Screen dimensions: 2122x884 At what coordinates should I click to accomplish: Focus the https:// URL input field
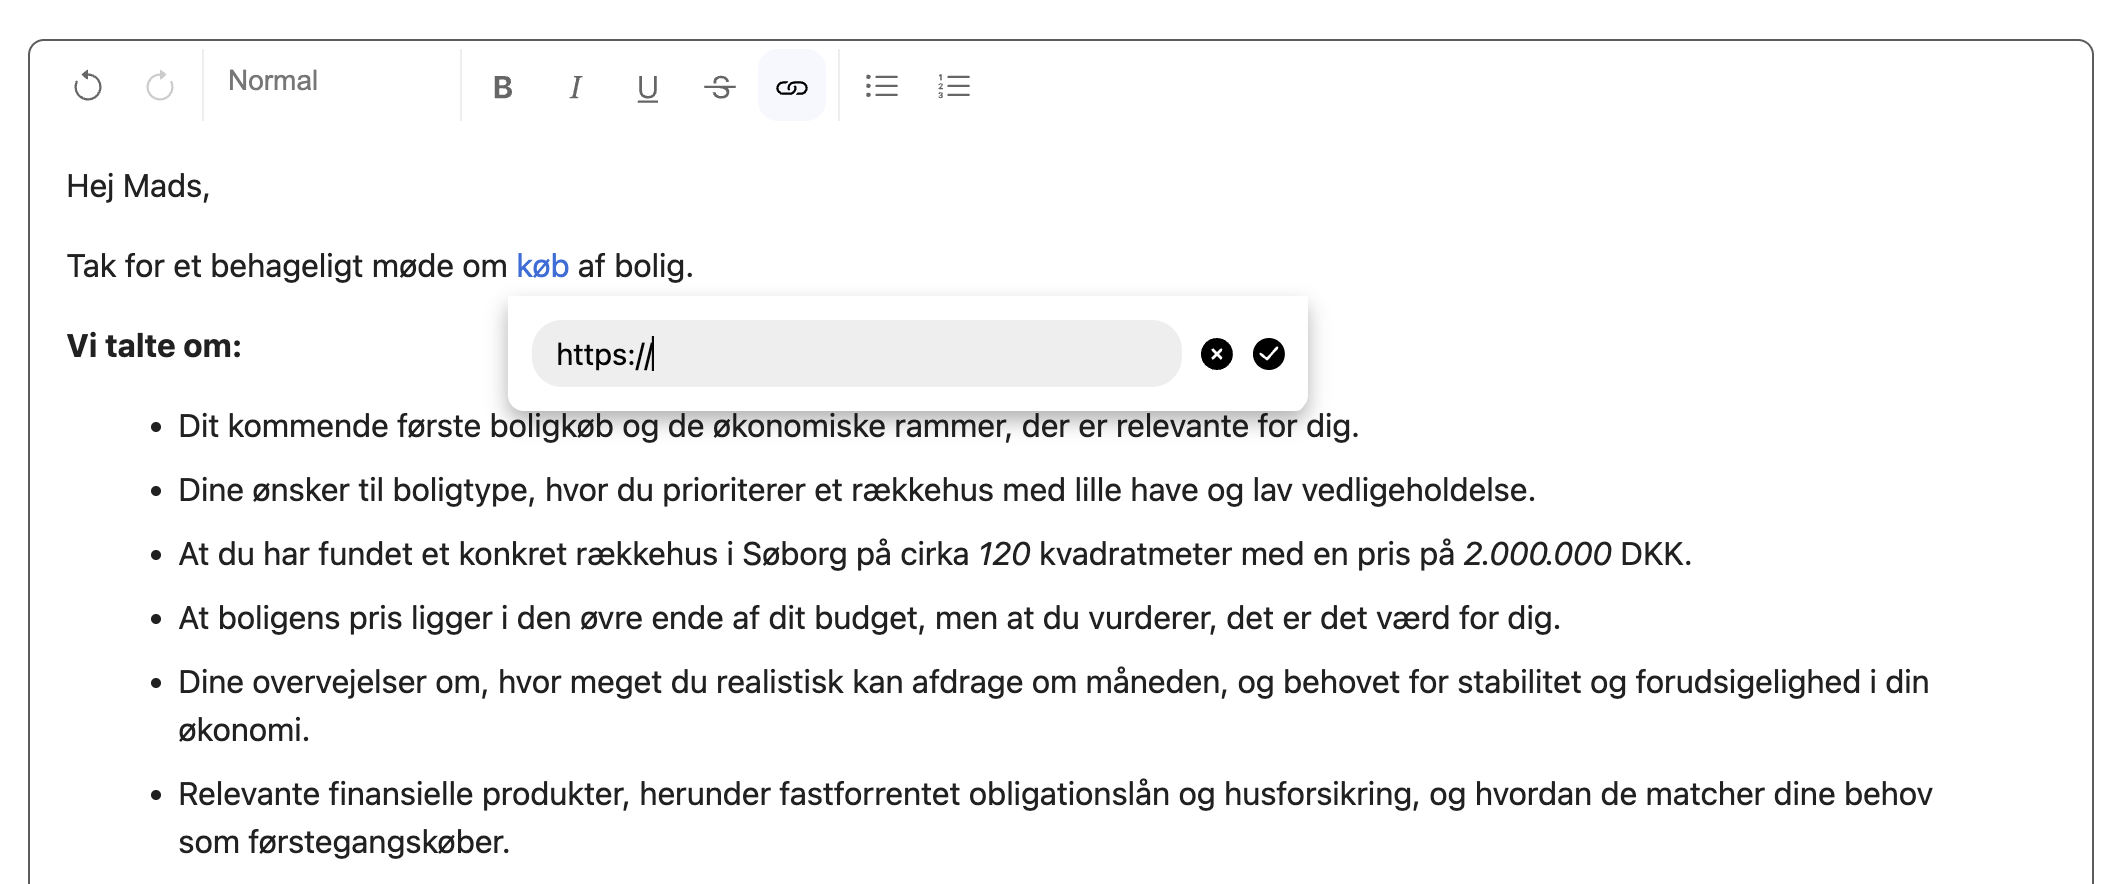coord(855,354)
